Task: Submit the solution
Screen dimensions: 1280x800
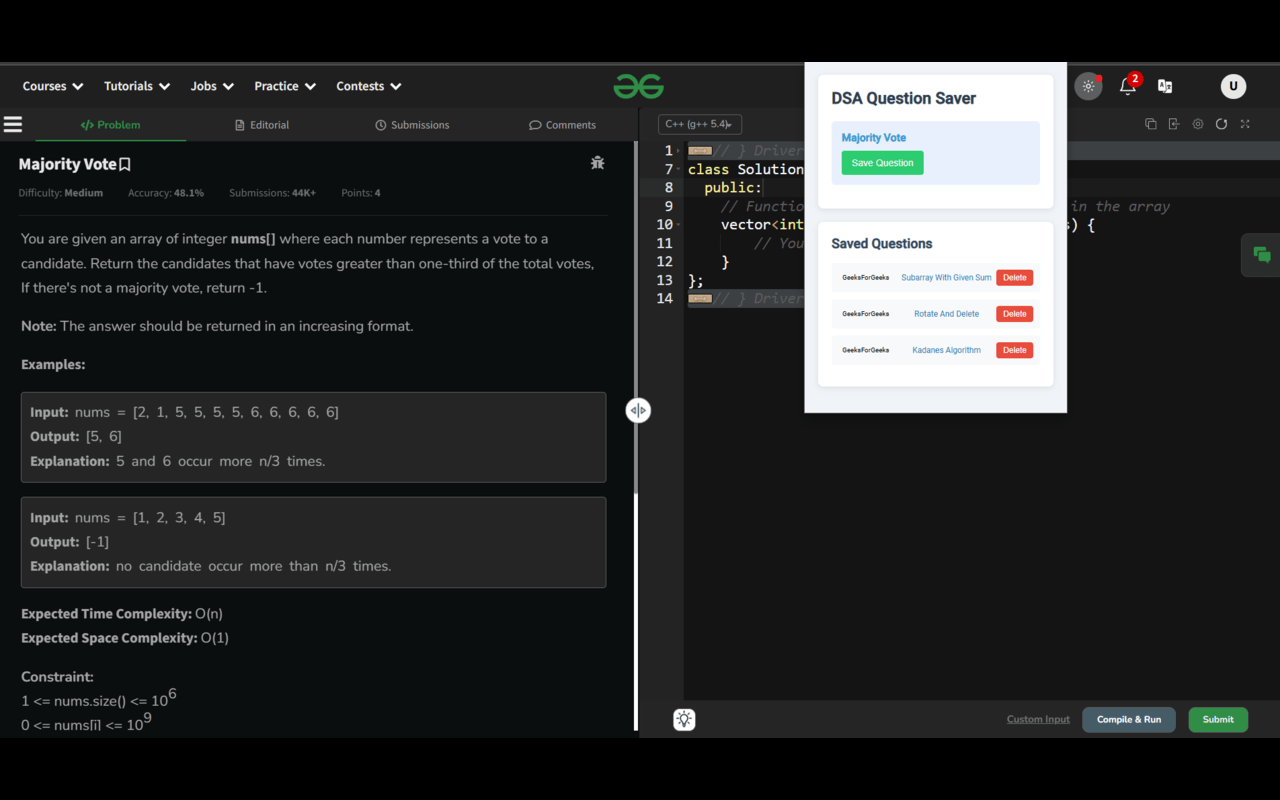Action: tap(1218, 719)
